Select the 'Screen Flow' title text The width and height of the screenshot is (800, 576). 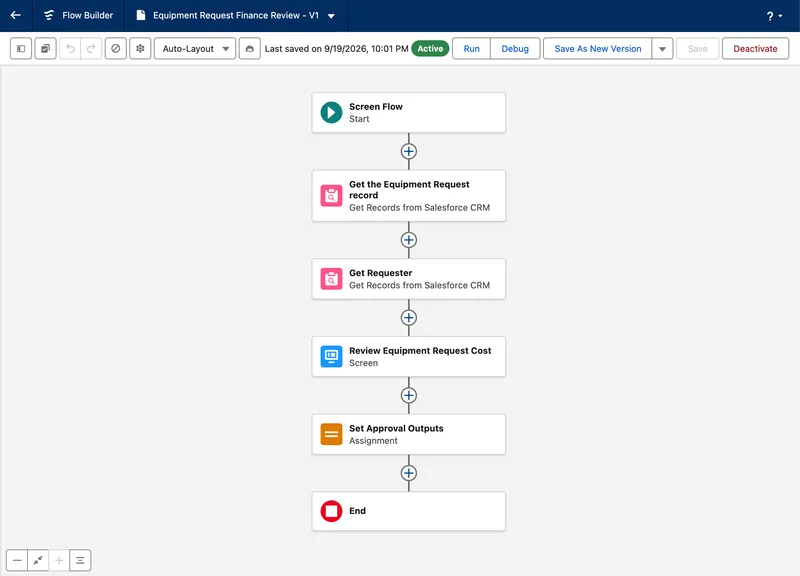pyautogui.click(x=376, y=107)
